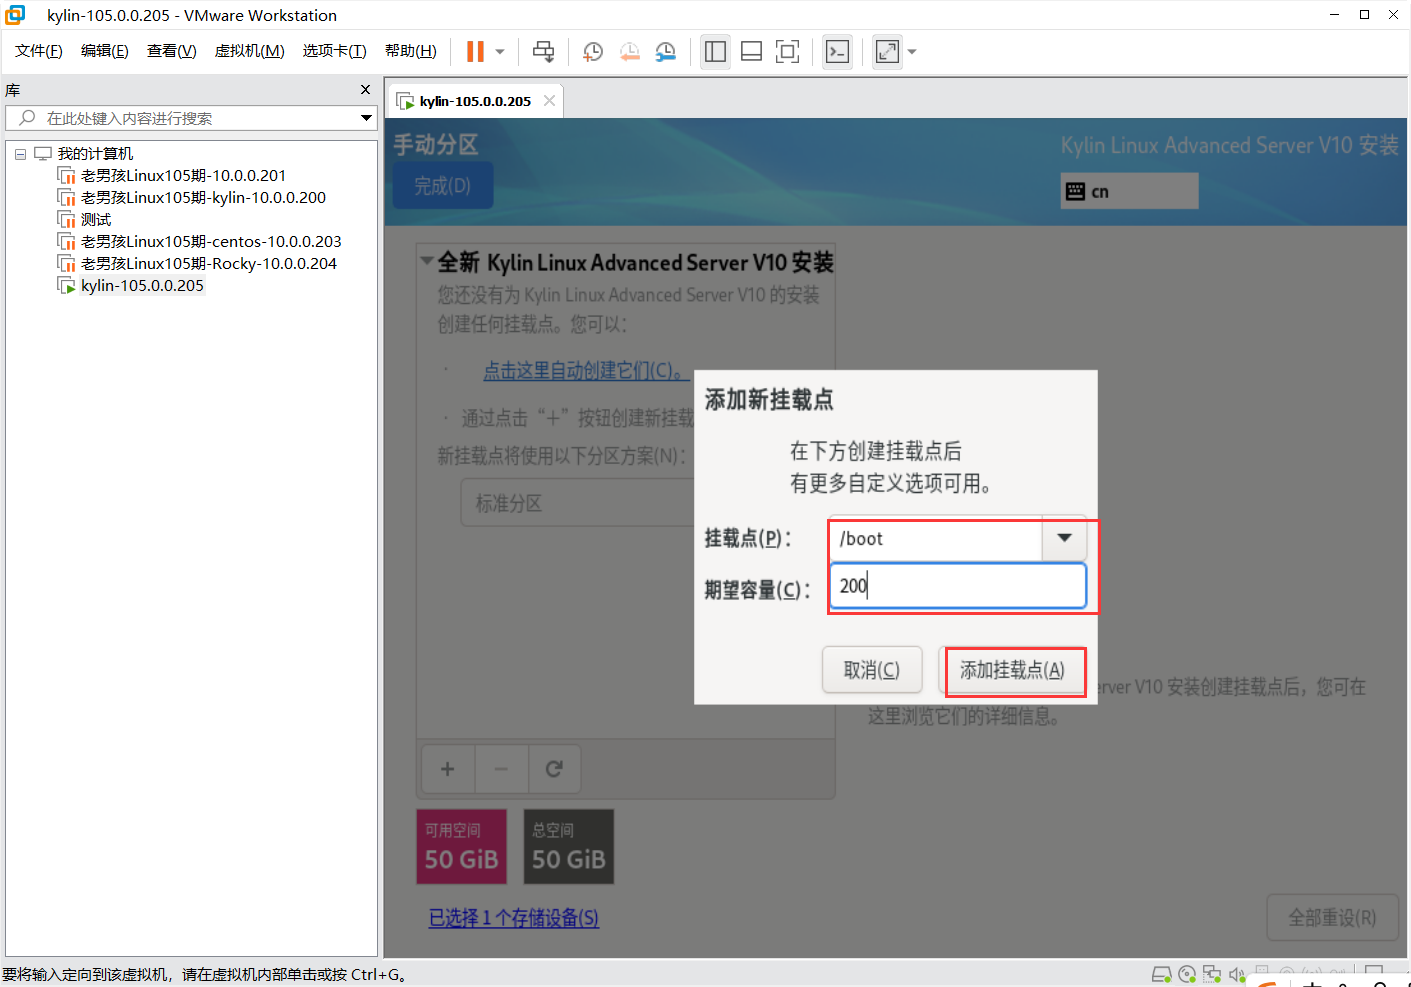
Task: Toggle the library sidebar view
Action: pyautogui.click(x=715, y=52)
